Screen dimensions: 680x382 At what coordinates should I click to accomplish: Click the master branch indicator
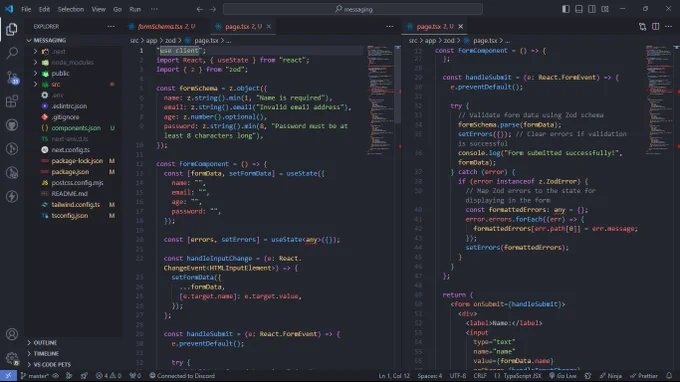34,375
